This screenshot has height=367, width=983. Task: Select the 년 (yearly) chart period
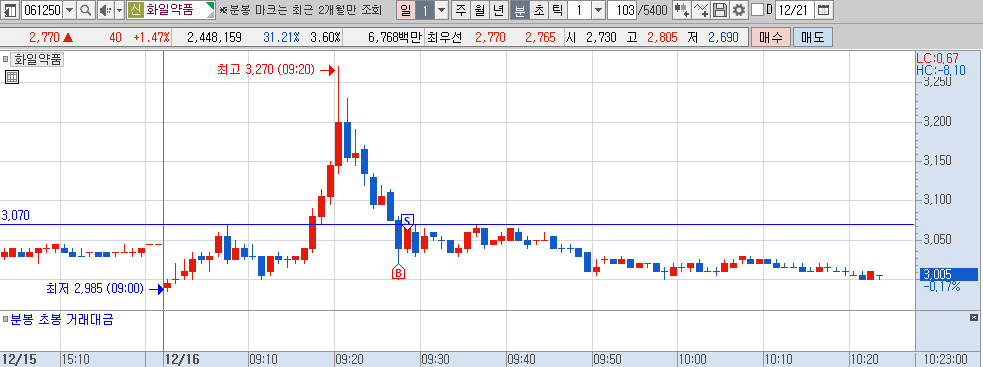pos(499,10)
